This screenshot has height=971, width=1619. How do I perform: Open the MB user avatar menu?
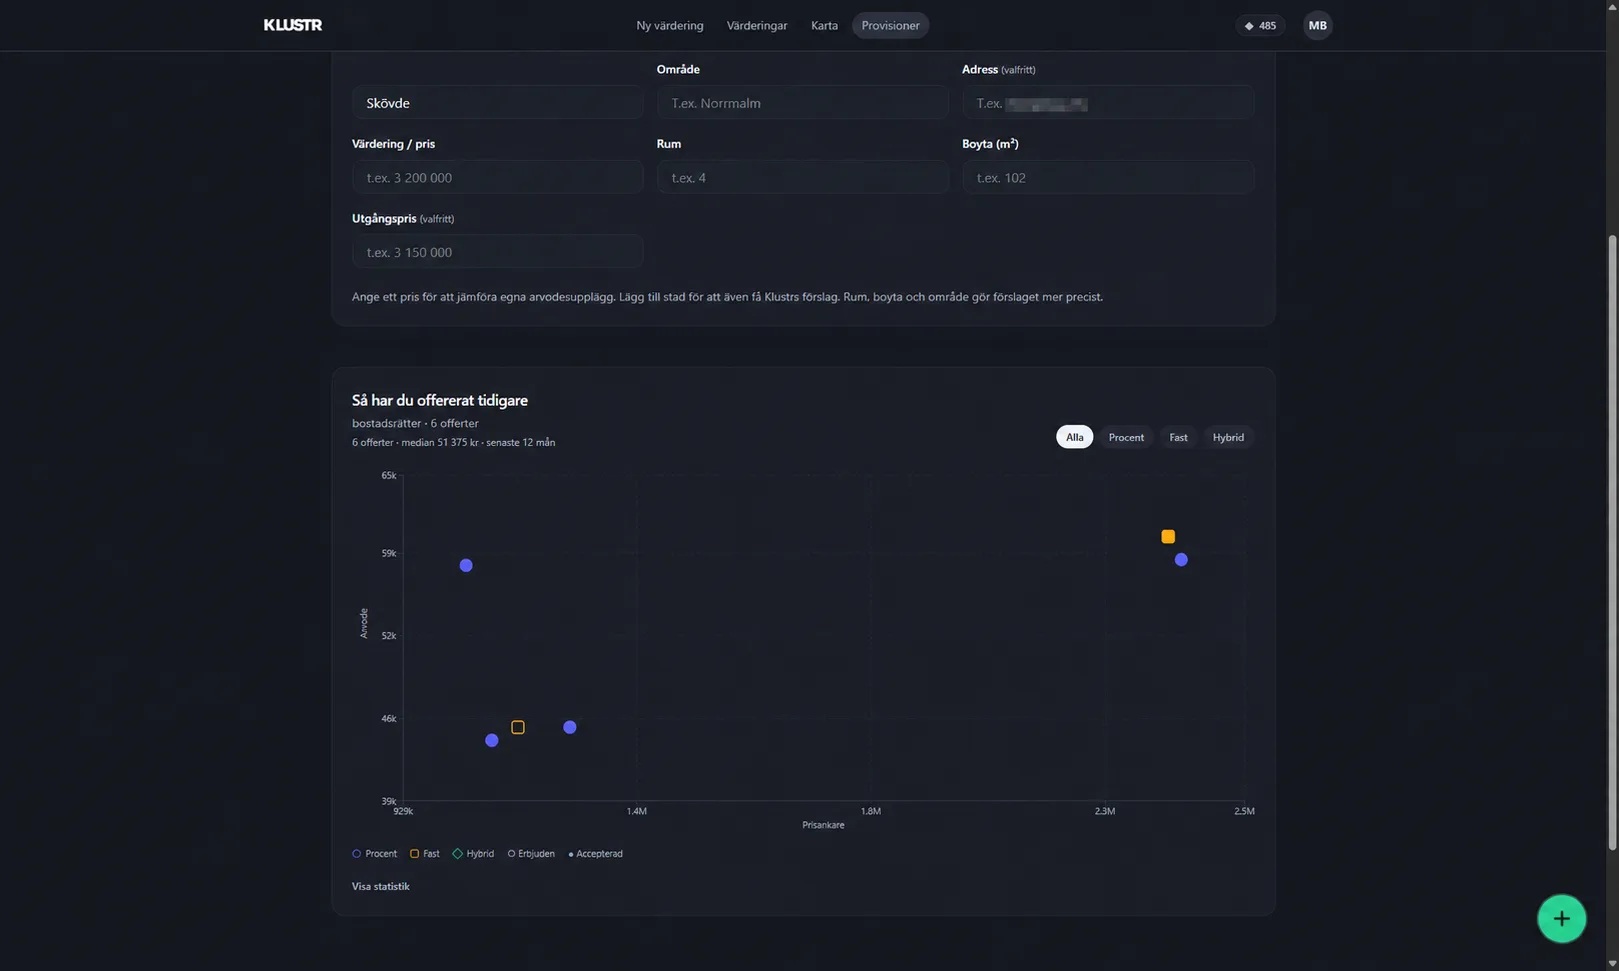[1317, 25]
